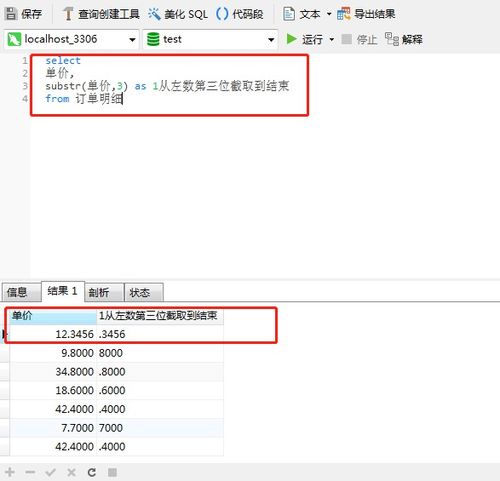This screenshot has width=500, height=481.
Task: Click the localhost_3306 connection icon
Action: coord(14,39)
